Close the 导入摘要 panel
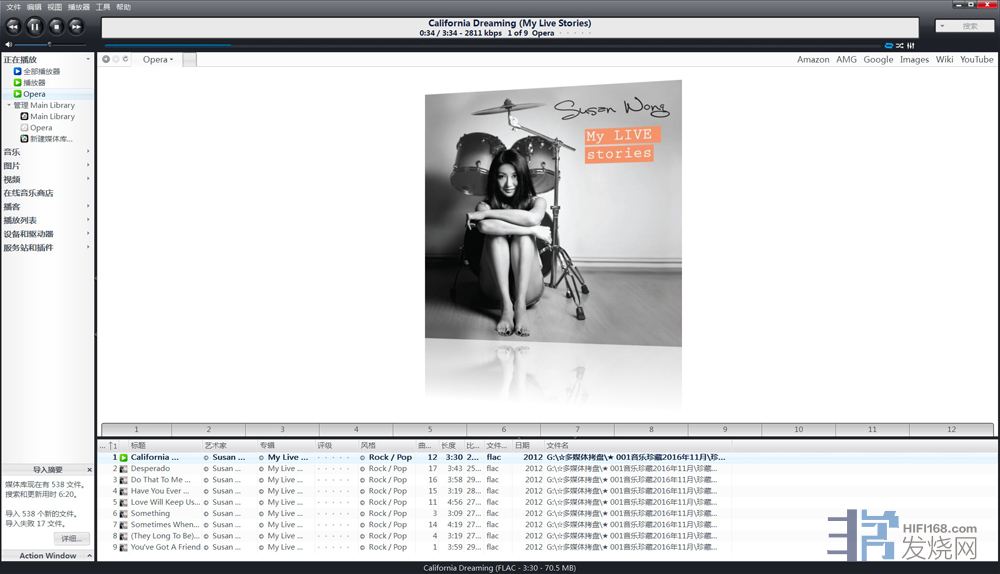The image size is (1000, 574). pyautogui.click(x=90, y=469)
